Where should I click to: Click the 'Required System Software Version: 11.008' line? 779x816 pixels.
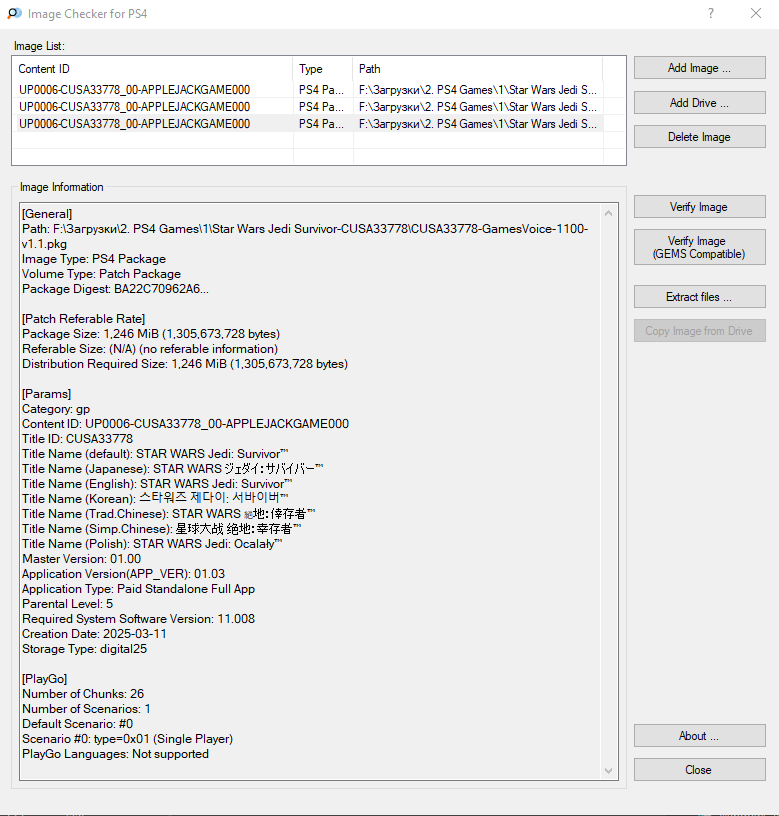pyautogui.click(x=138, y=619)
